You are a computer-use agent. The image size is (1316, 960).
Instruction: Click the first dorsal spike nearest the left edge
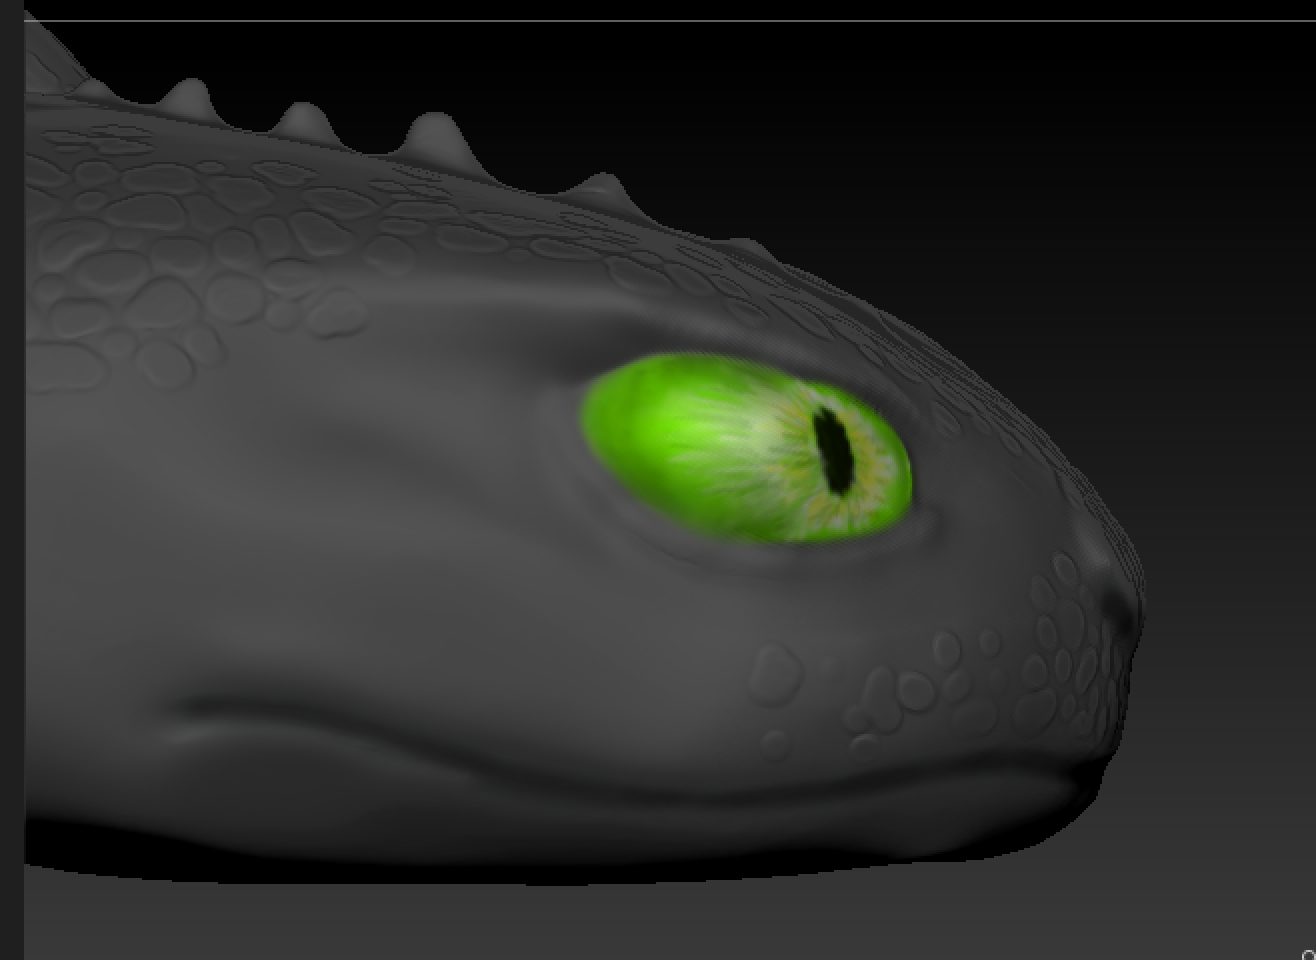[x=190, y=97]
